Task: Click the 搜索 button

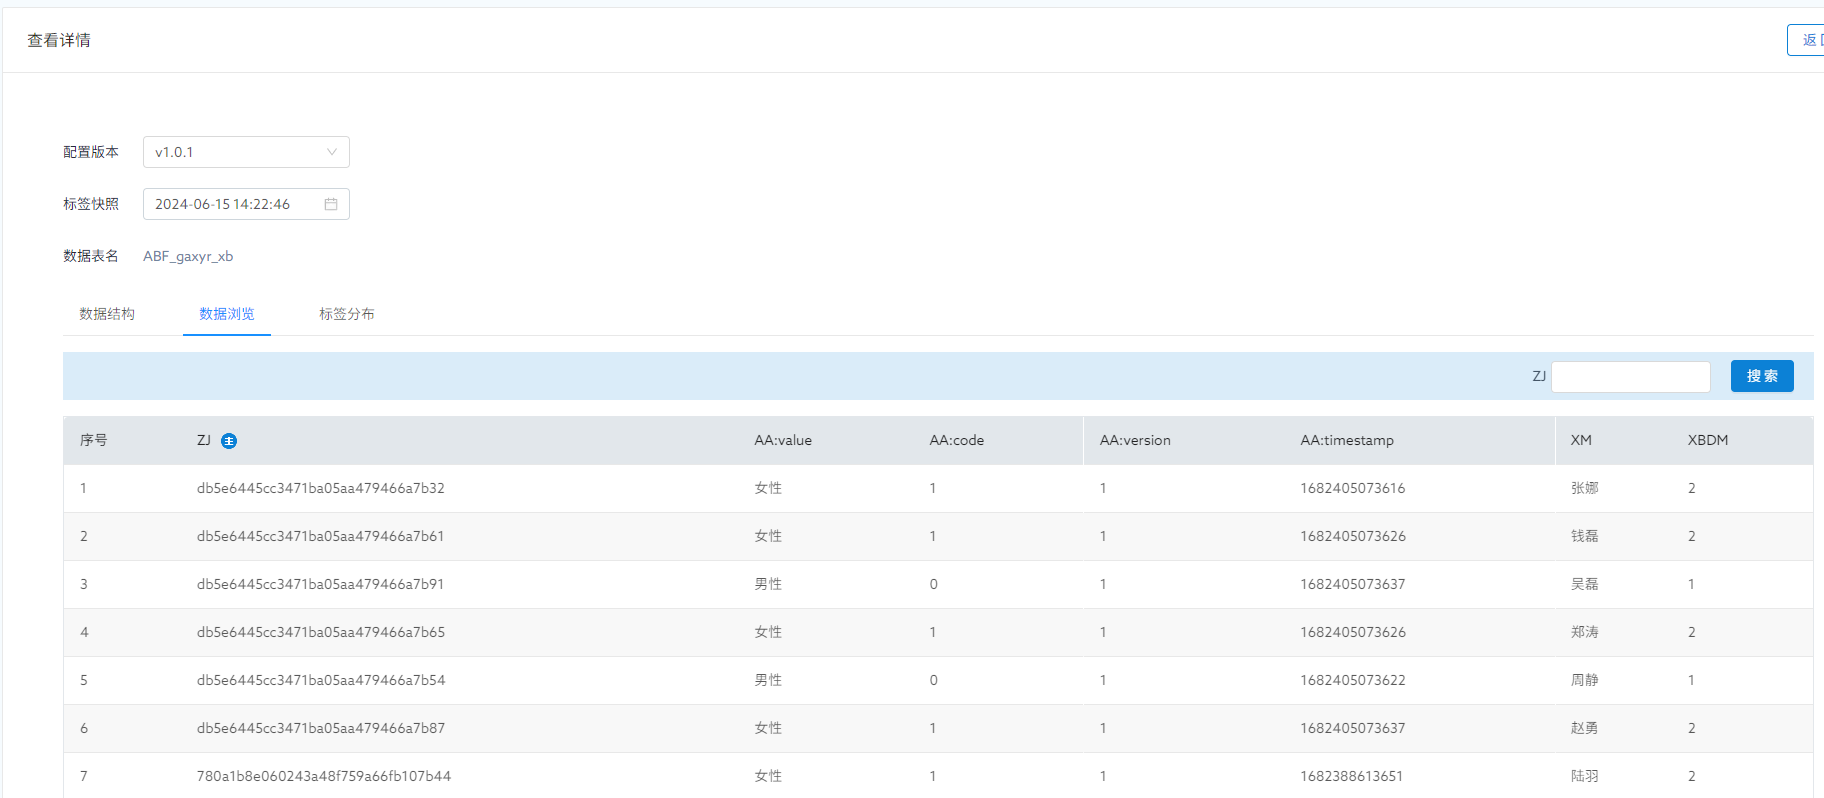Action: (1762, 376)
